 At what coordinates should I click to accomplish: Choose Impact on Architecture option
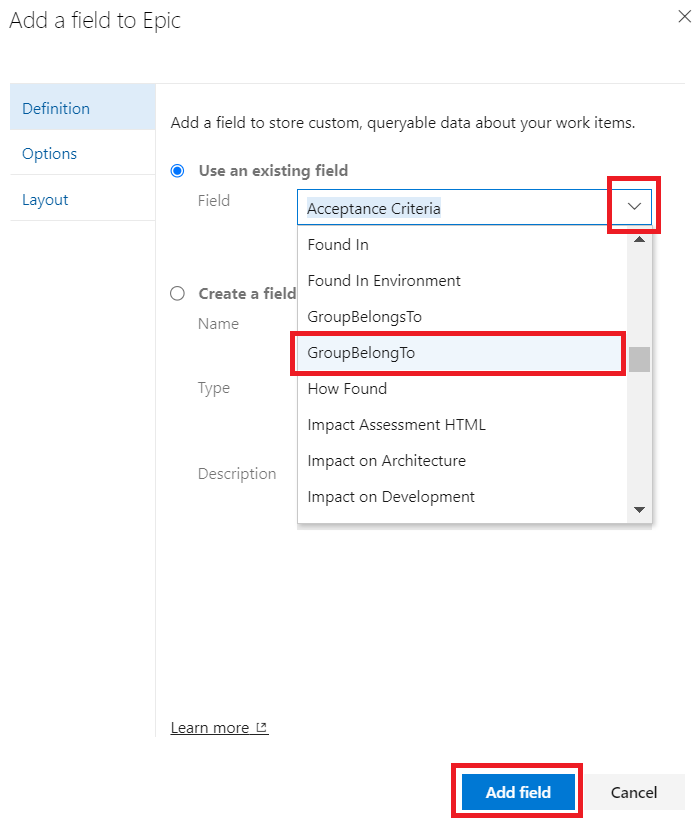point(462,461)
